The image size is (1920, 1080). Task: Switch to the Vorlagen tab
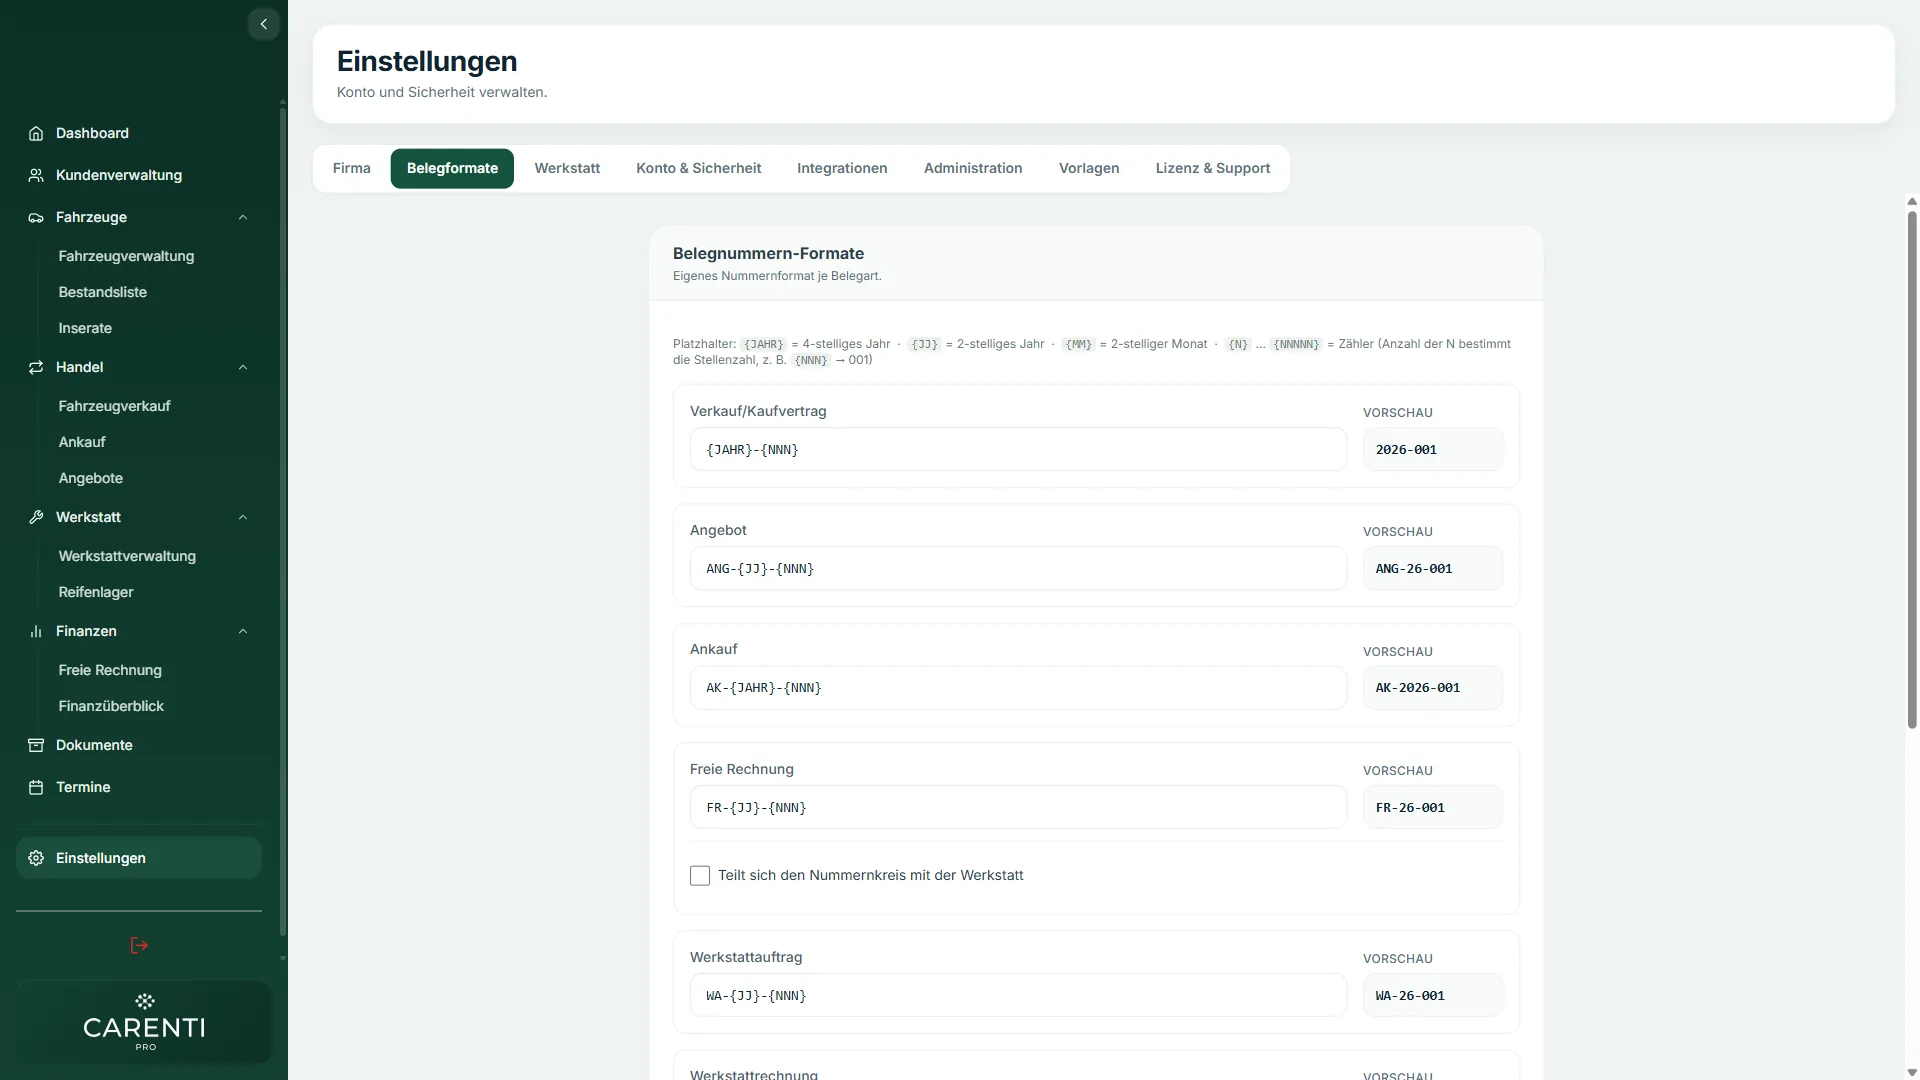point(1089,168)
